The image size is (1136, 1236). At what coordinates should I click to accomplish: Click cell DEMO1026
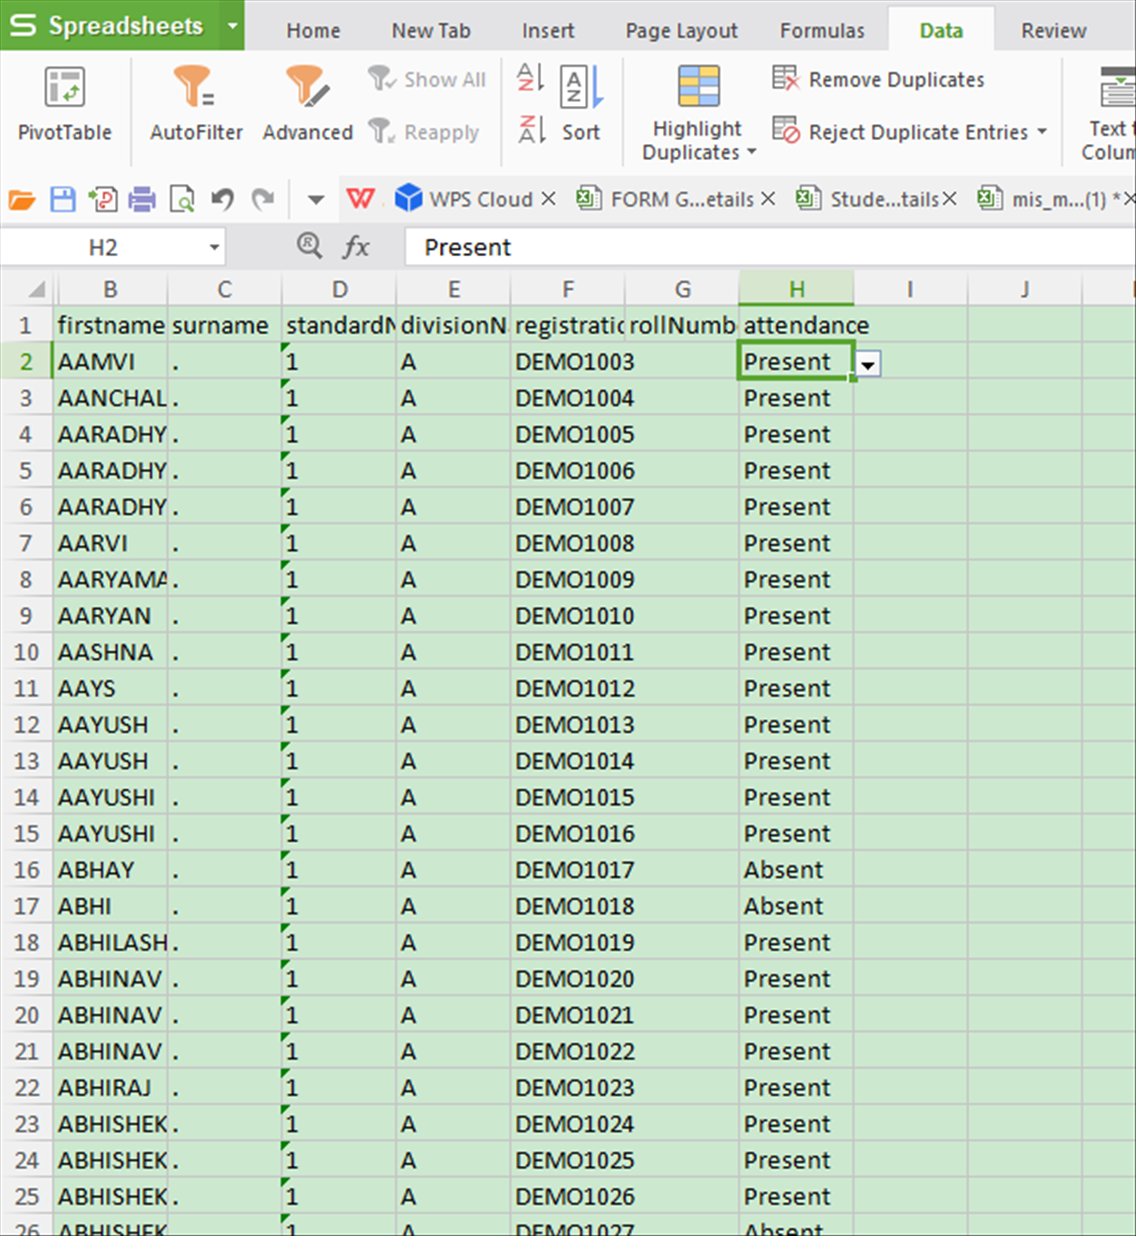coord(568,1197)
